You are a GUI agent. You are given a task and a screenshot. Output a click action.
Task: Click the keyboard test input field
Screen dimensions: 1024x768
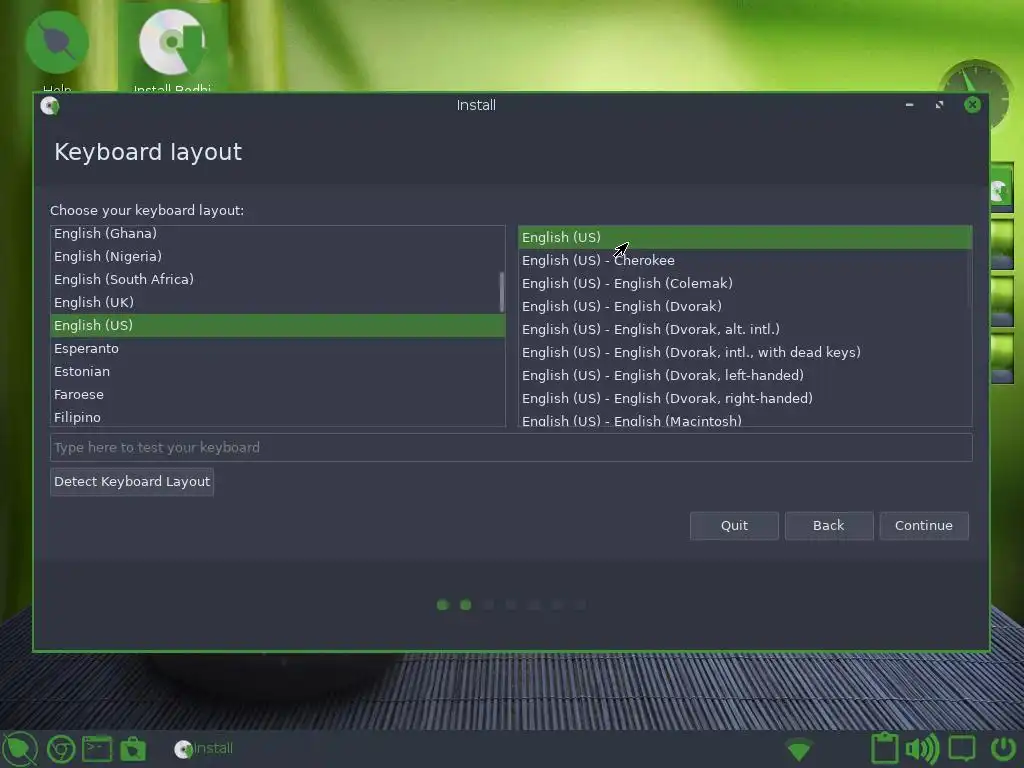[511, 447]
